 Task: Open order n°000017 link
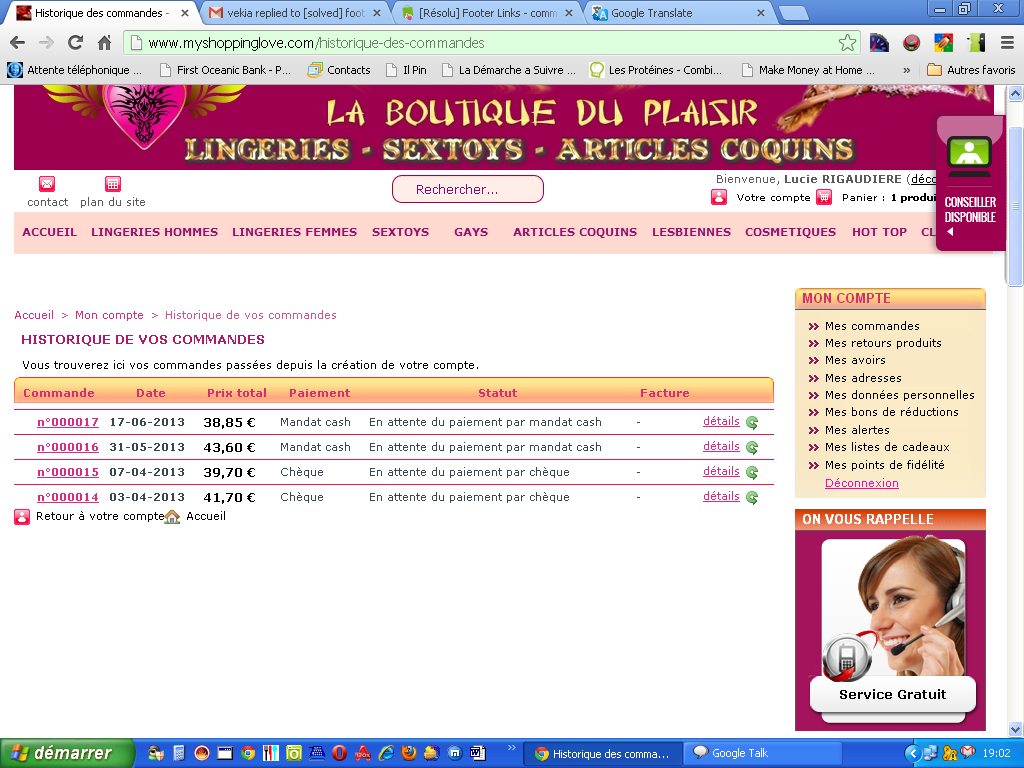point(68,423)
